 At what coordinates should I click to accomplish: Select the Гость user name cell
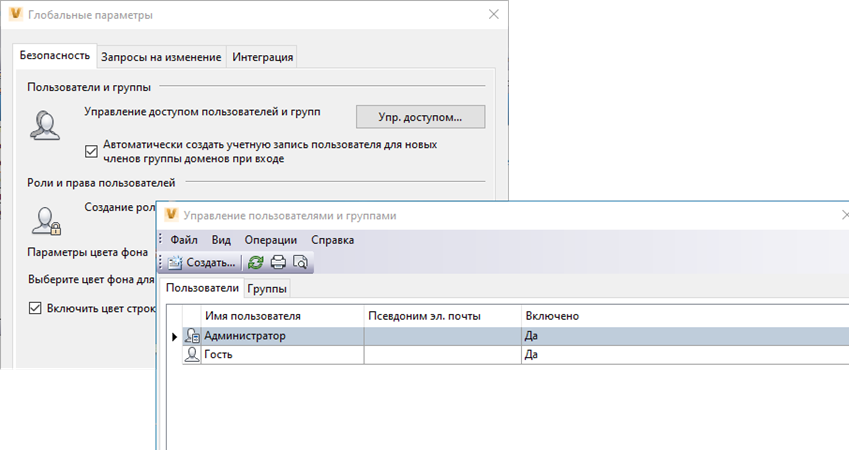[283, 354]
